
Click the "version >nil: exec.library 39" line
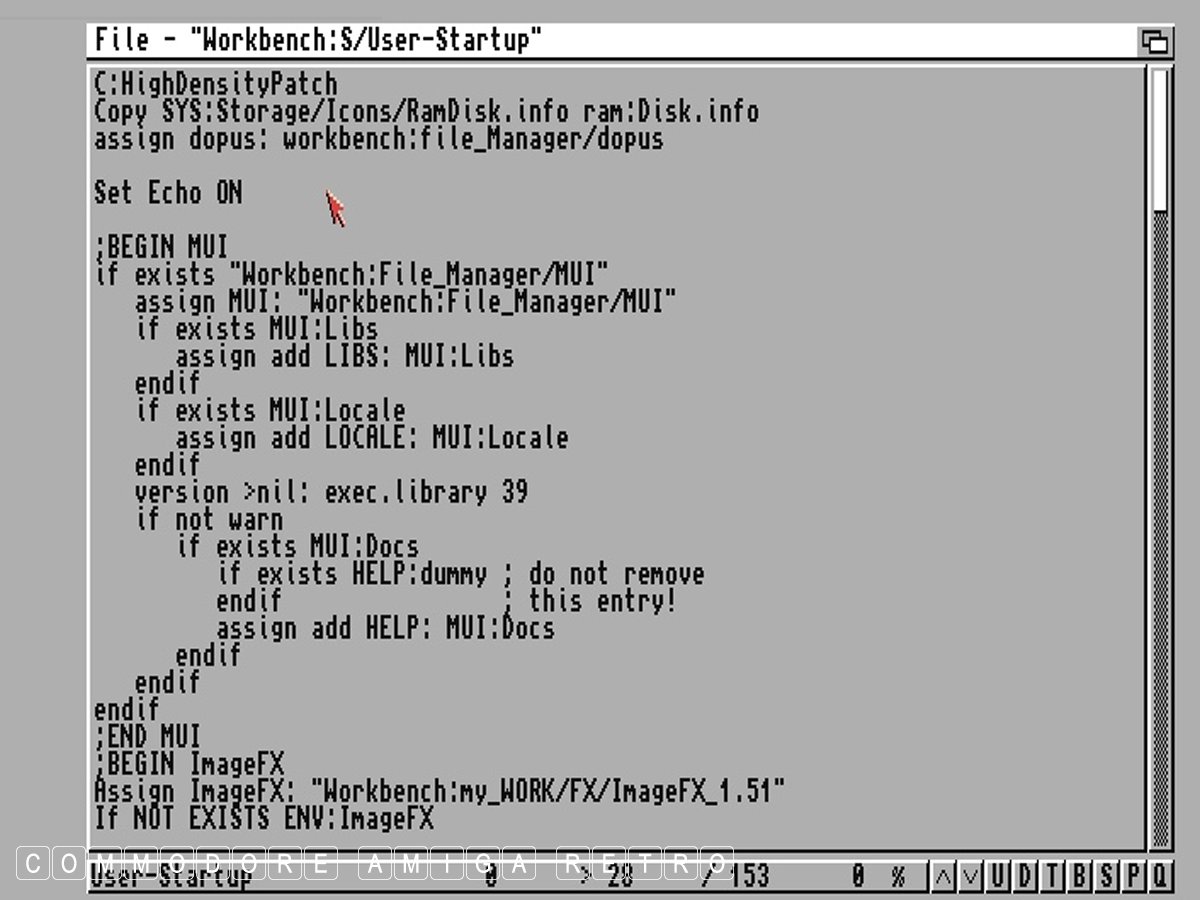(x=331, y=493)
